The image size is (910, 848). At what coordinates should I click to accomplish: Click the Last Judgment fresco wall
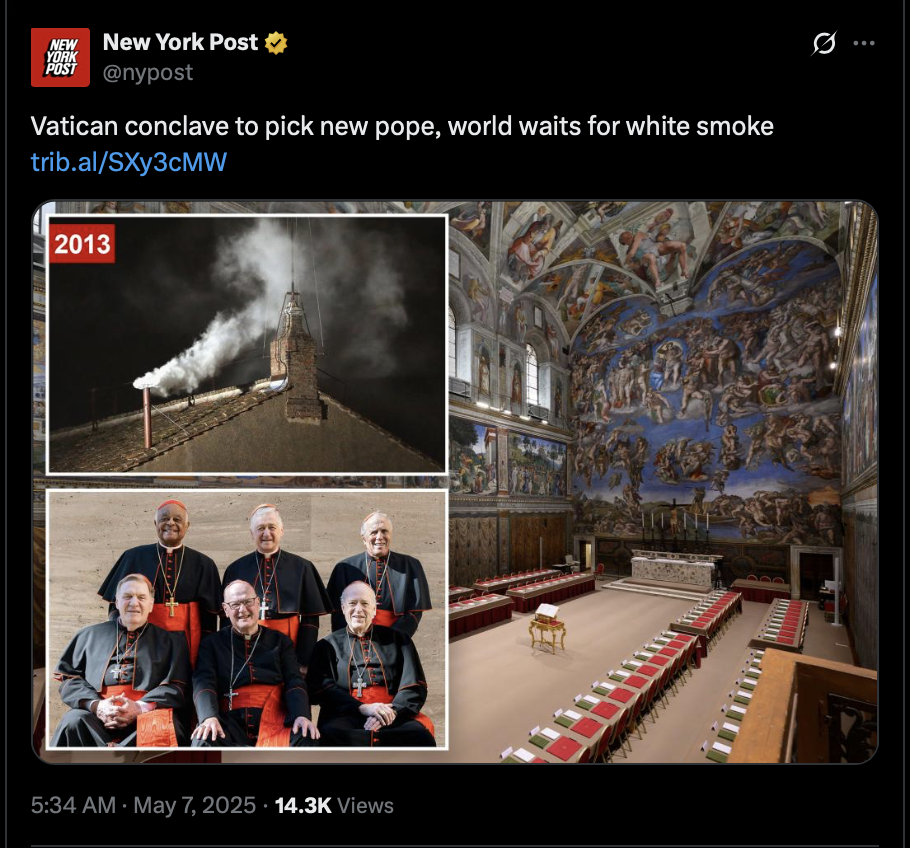705,395
